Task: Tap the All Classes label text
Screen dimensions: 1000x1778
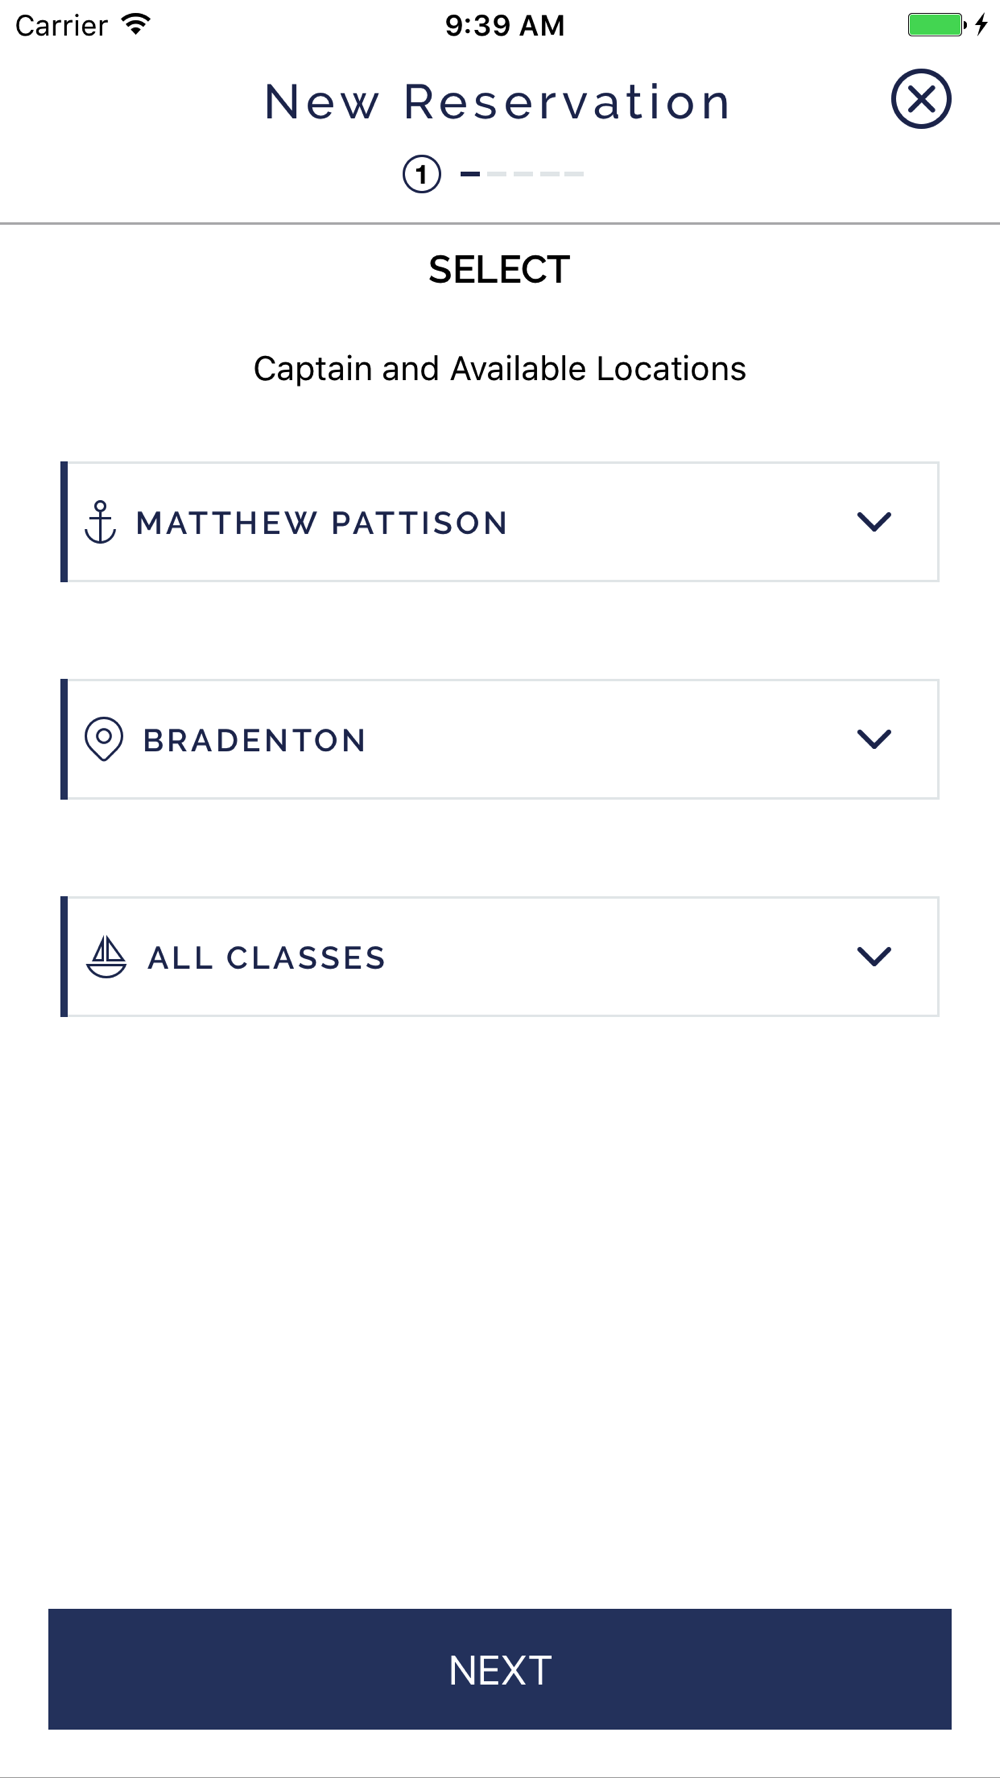Action: 266,958
